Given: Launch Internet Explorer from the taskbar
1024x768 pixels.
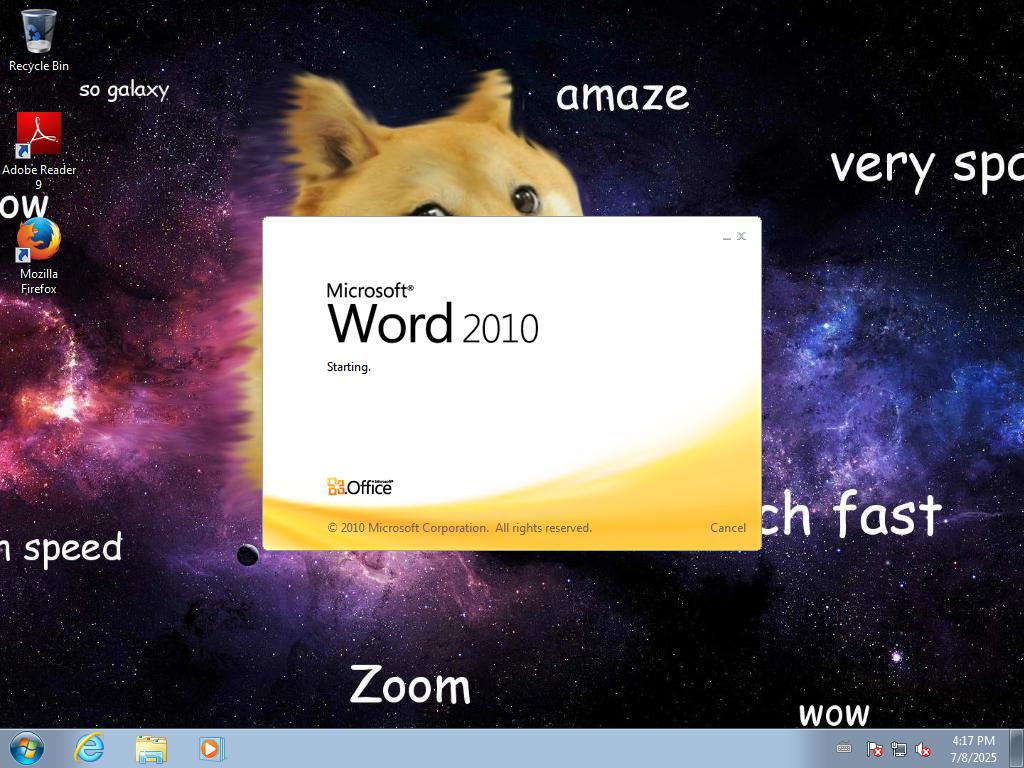Looking at the screenshot, I should (90, 748).
